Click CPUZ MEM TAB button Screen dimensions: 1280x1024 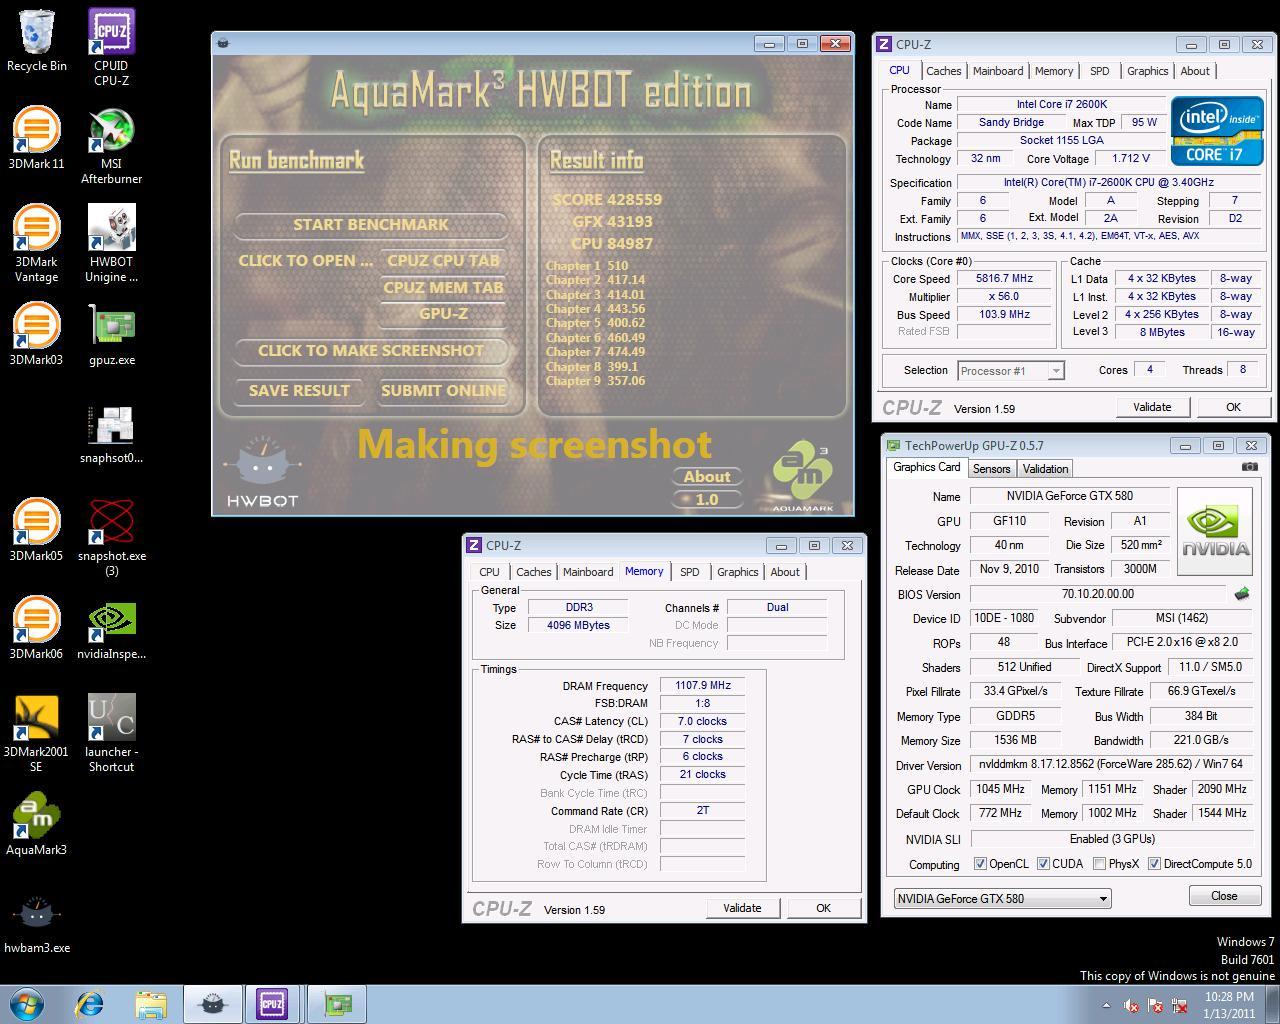443,287
